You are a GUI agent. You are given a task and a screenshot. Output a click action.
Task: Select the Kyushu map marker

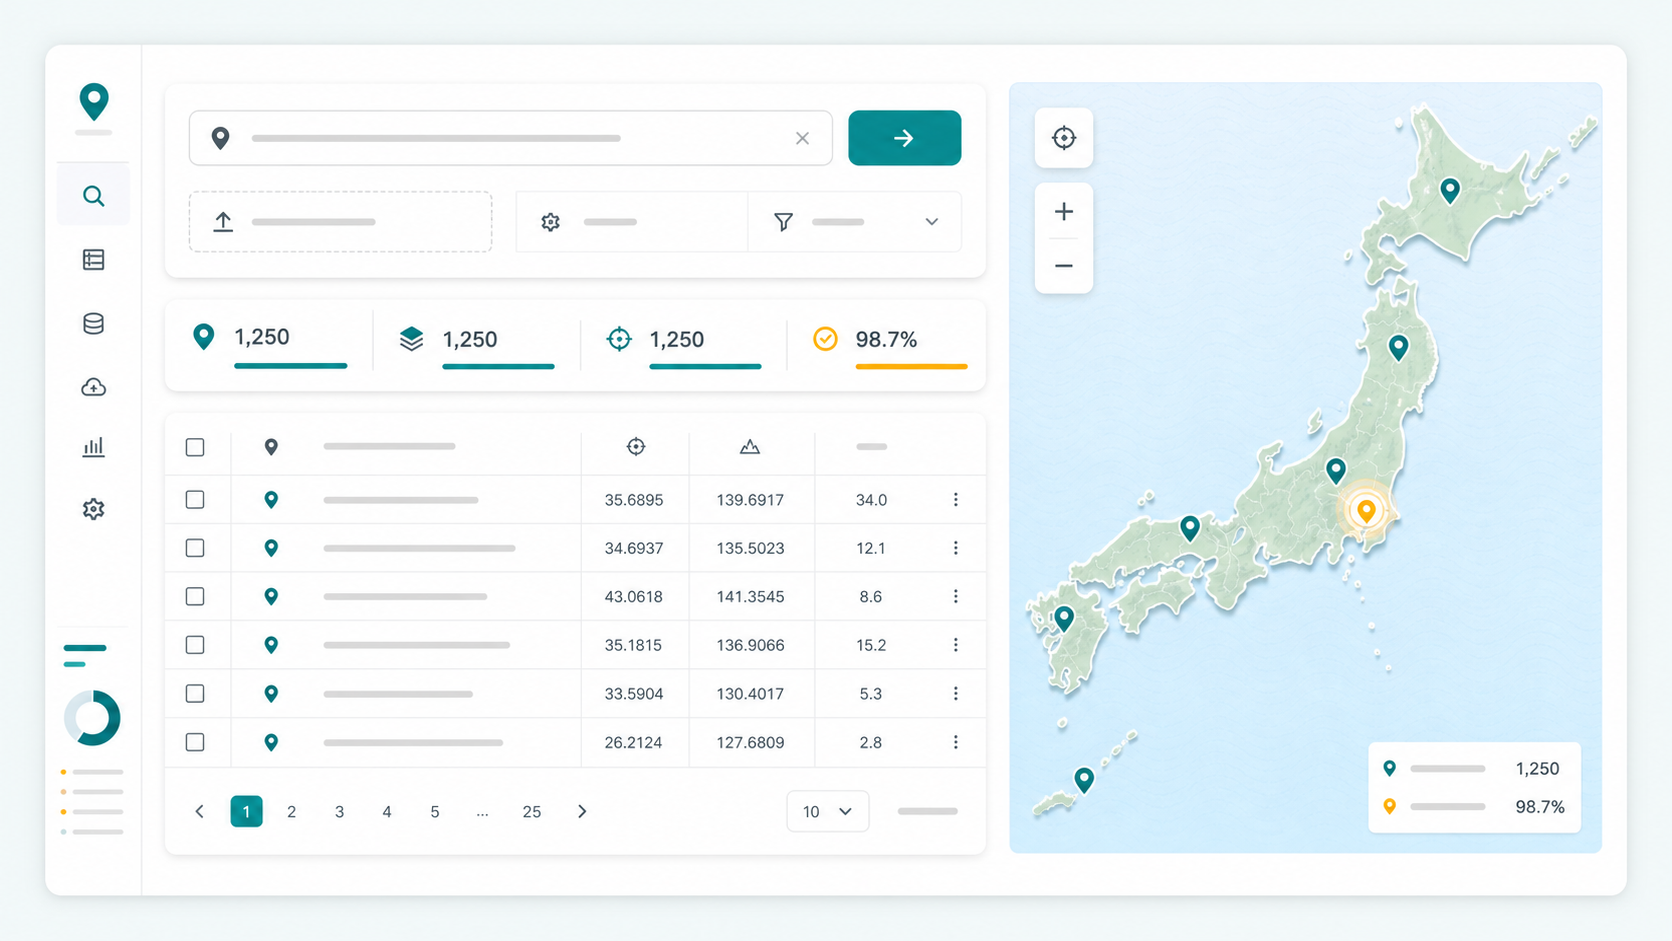tap(1064, 619)
